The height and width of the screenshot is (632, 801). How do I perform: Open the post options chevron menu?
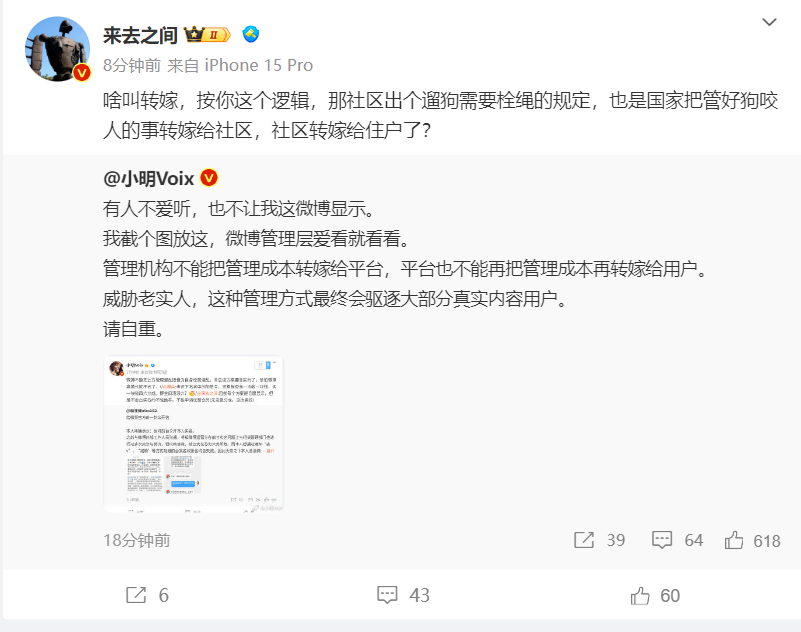coord(769,22)
